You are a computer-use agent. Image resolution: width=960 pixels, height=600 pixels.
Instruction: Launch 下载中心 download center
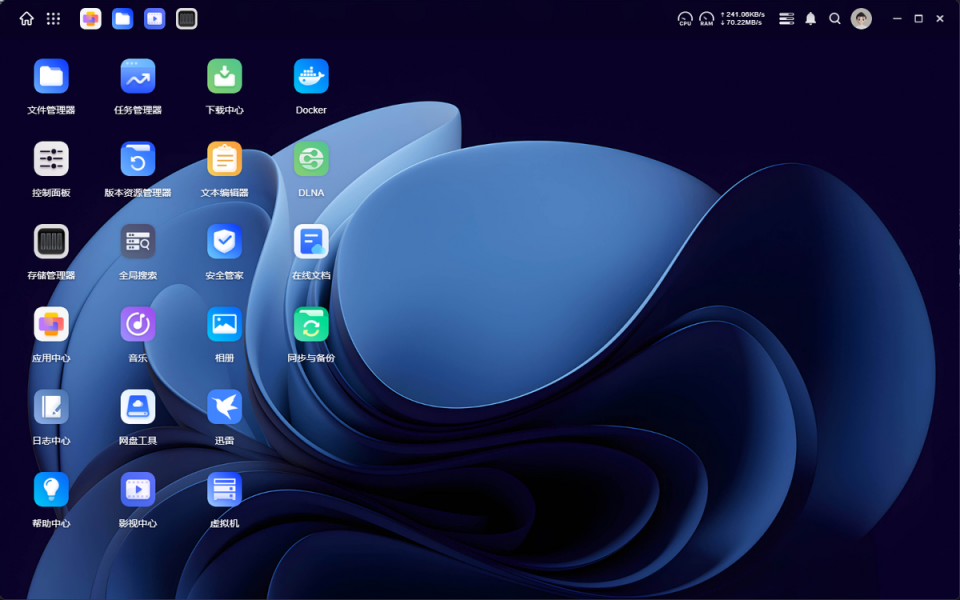coord(224,77)
